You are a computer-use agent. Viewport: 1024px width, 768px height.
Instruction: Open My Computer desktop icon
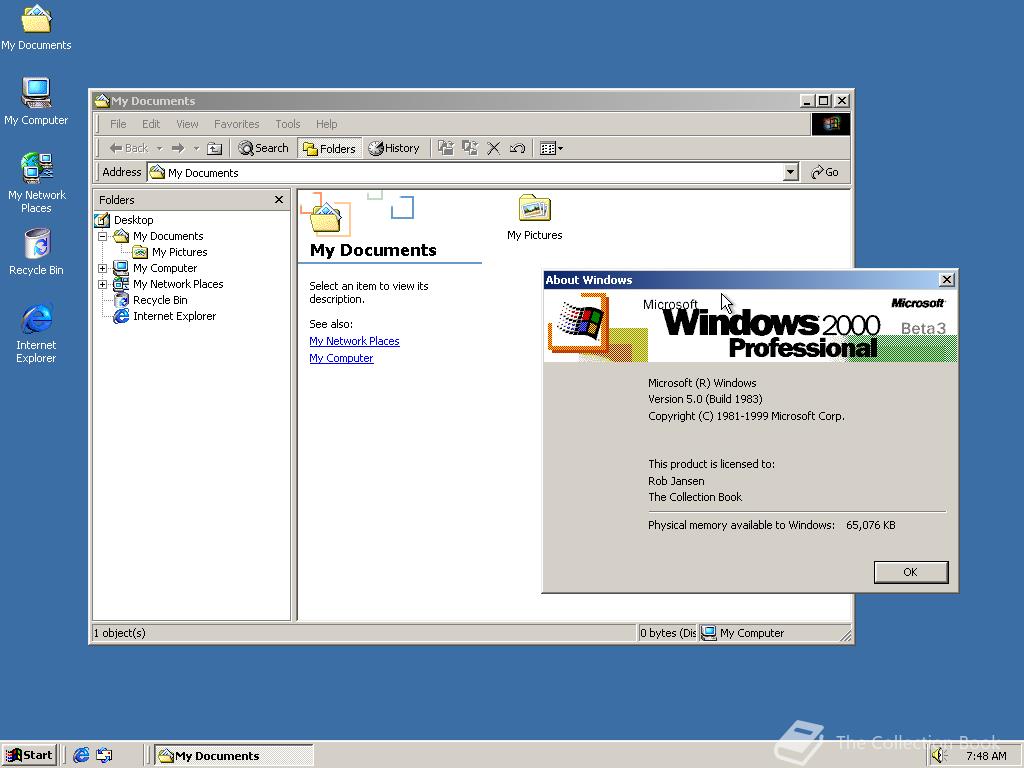(36, 101)
